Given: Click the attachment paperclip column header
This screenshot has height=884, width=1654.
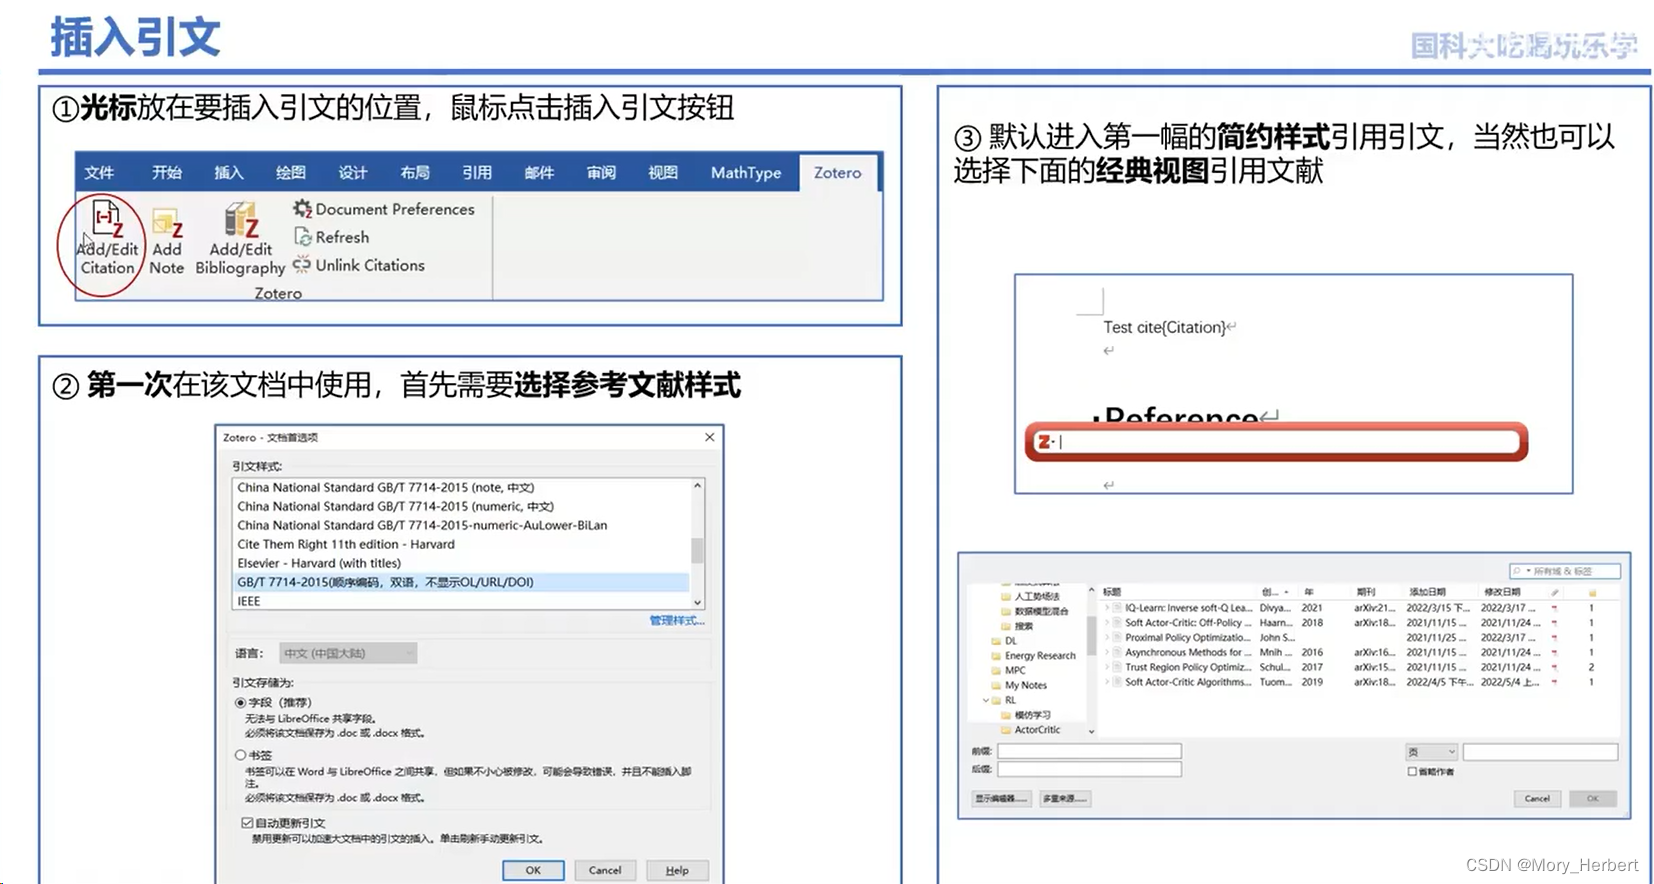Looking at the screenshot, I should 1555,593.
